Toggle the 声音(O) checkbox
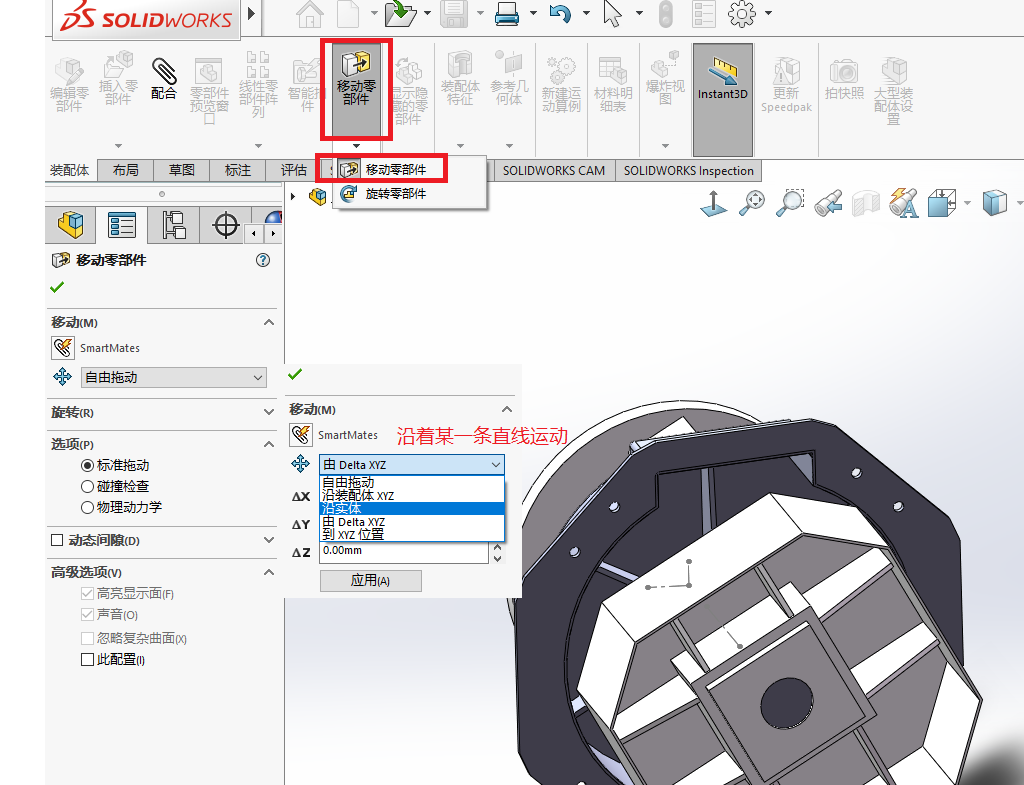The width and height of the screenshot is (1024, 785). (x=87, y=614)
